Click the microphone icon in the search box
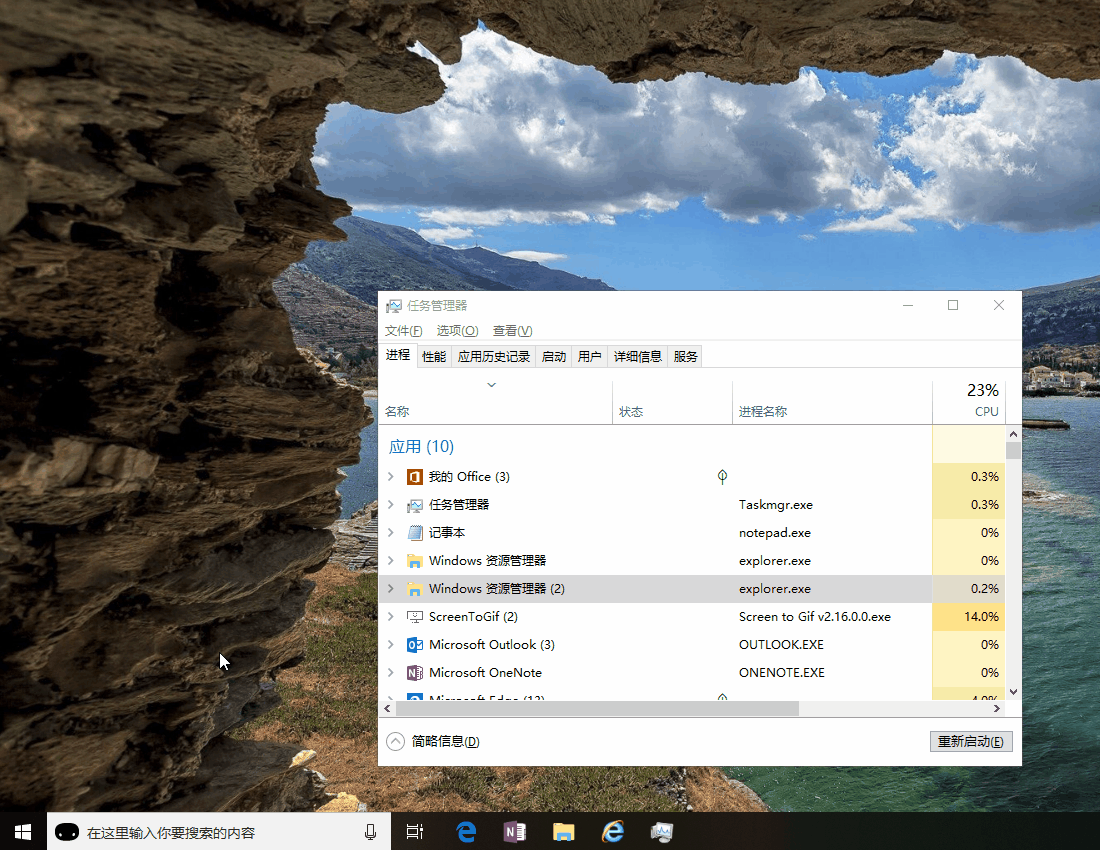This screenshot has height=850, width=1100. [370, 831]
